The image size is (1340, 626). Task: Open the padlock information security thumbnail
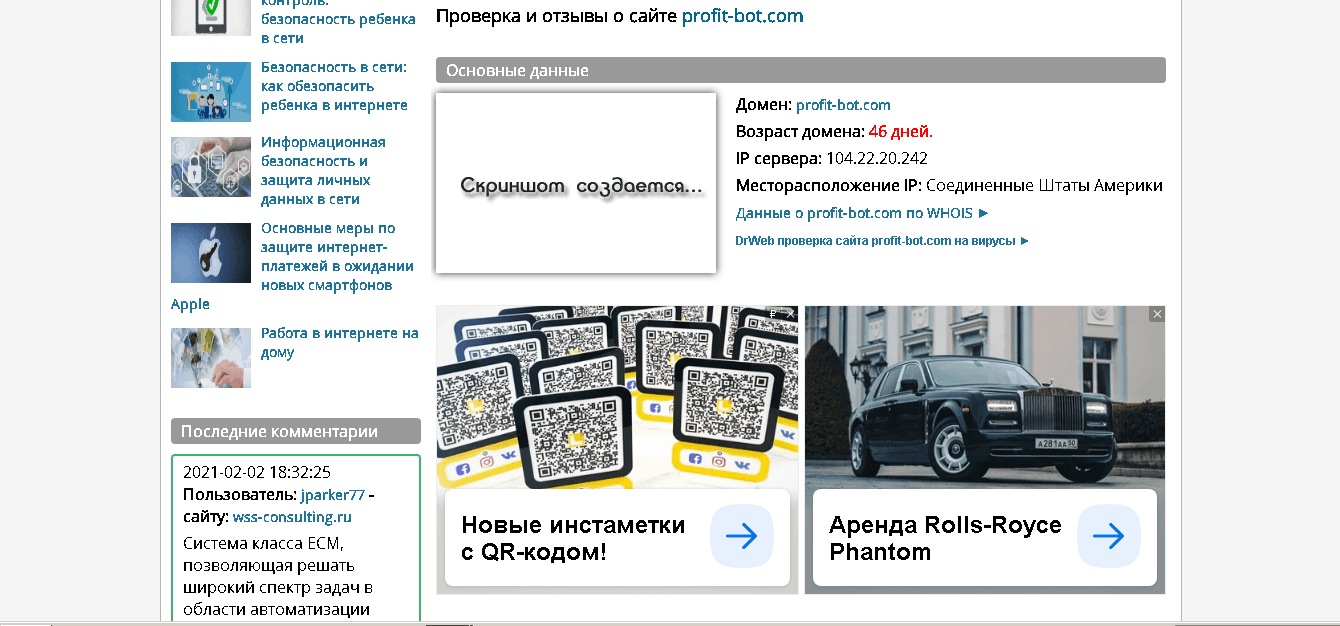[210, 167]
